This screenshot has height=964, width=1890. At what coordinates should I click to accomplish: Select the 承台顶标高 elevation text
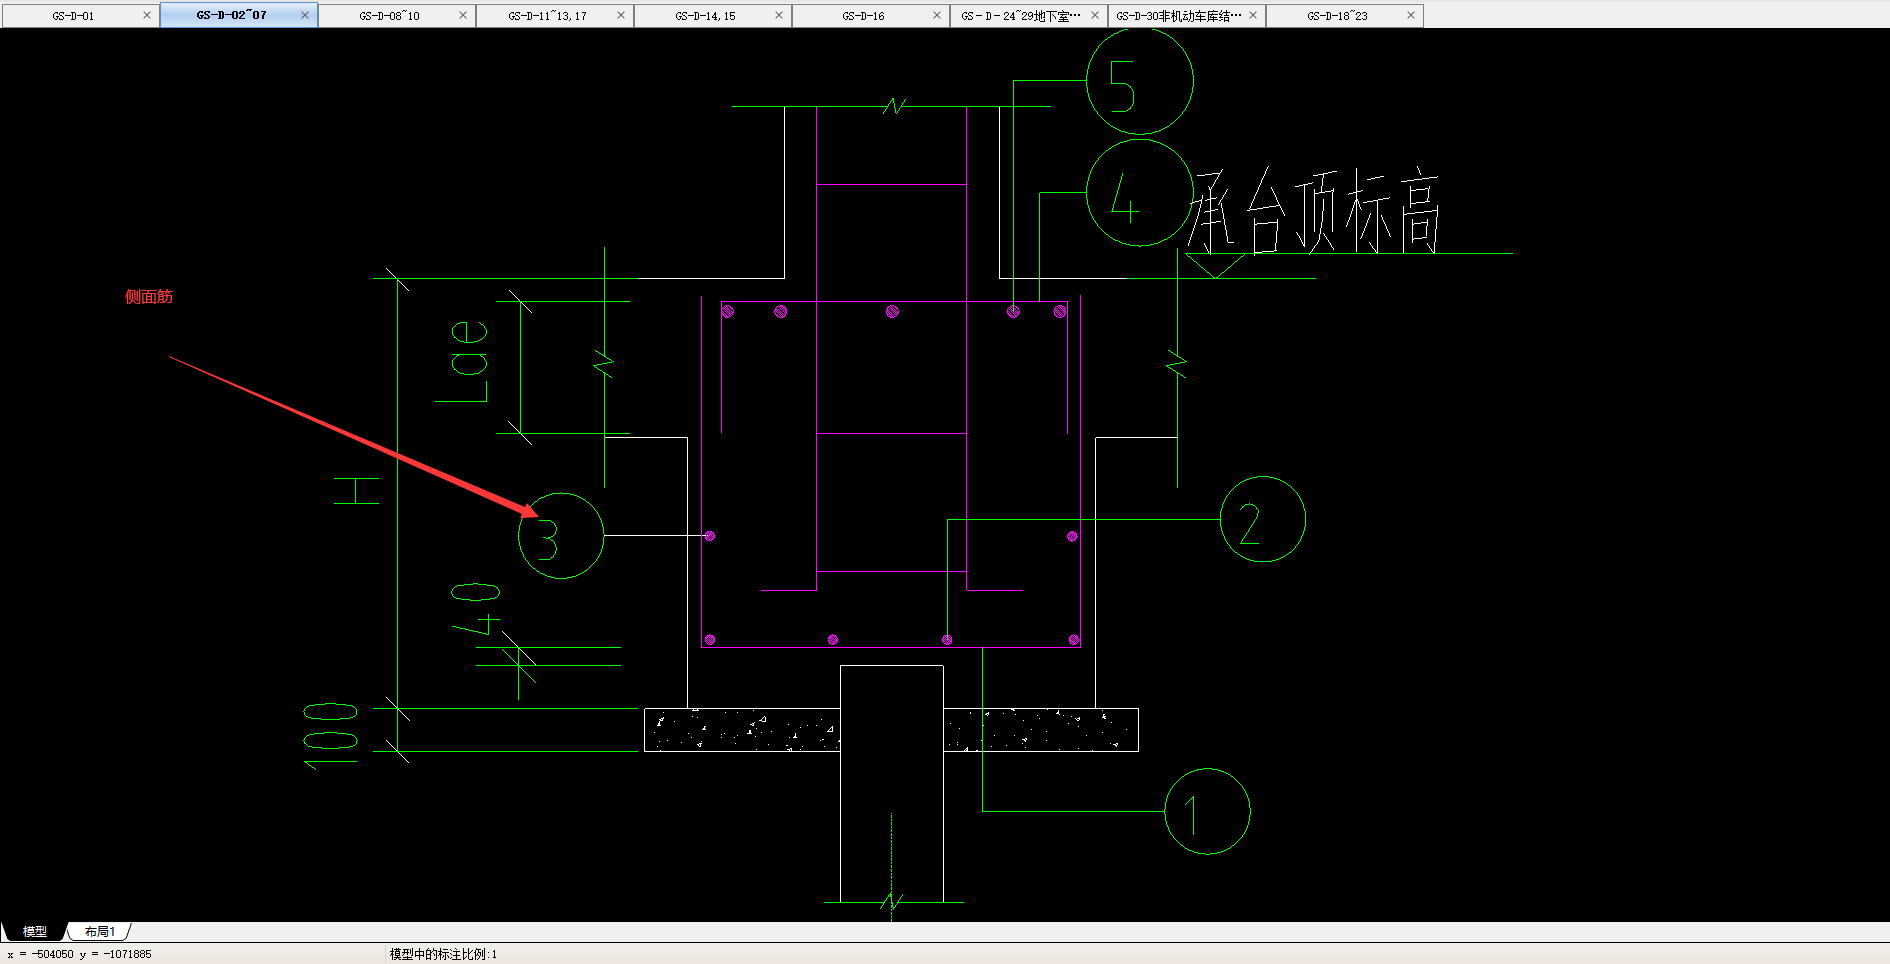pyautogui.click(x=1314, y=211)
